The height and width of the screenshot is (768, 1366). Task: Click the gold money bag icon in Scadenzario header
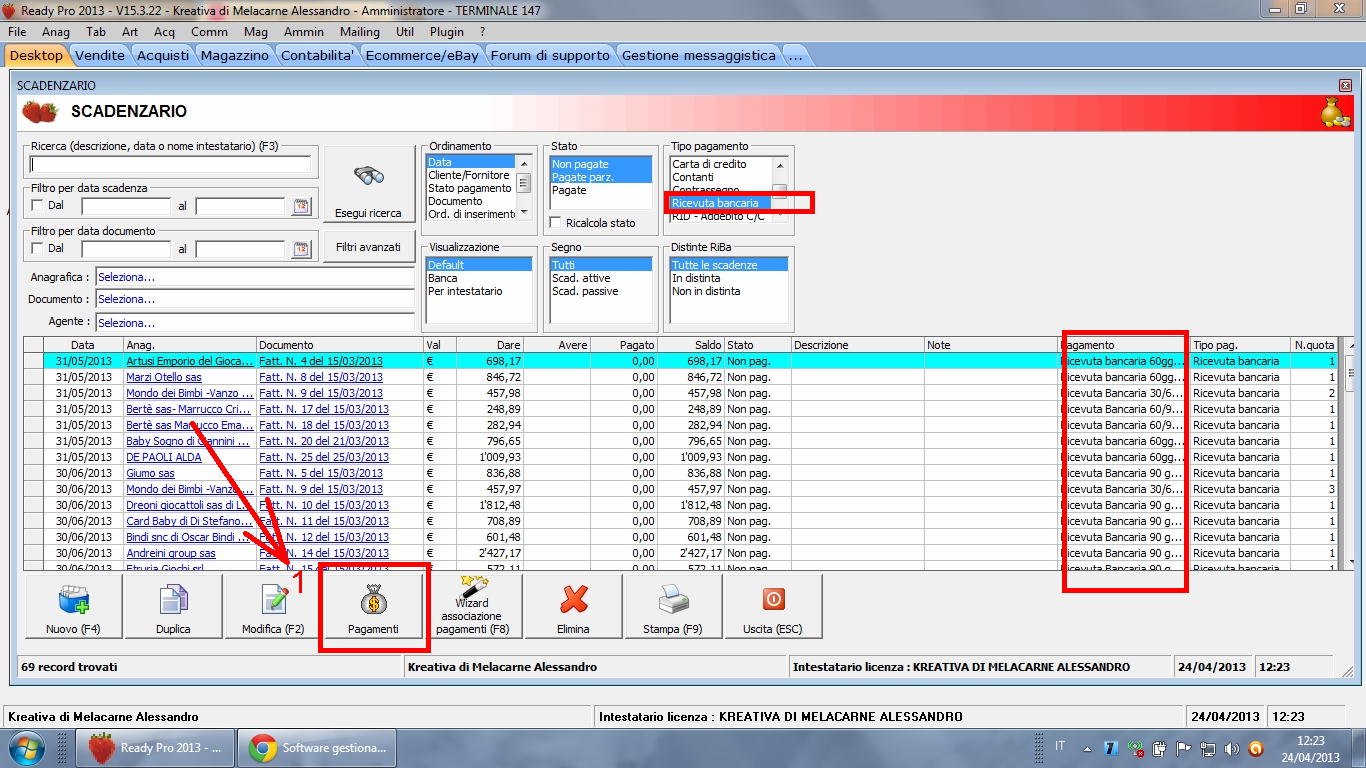pyautogui.click(x=1335, y=112)
